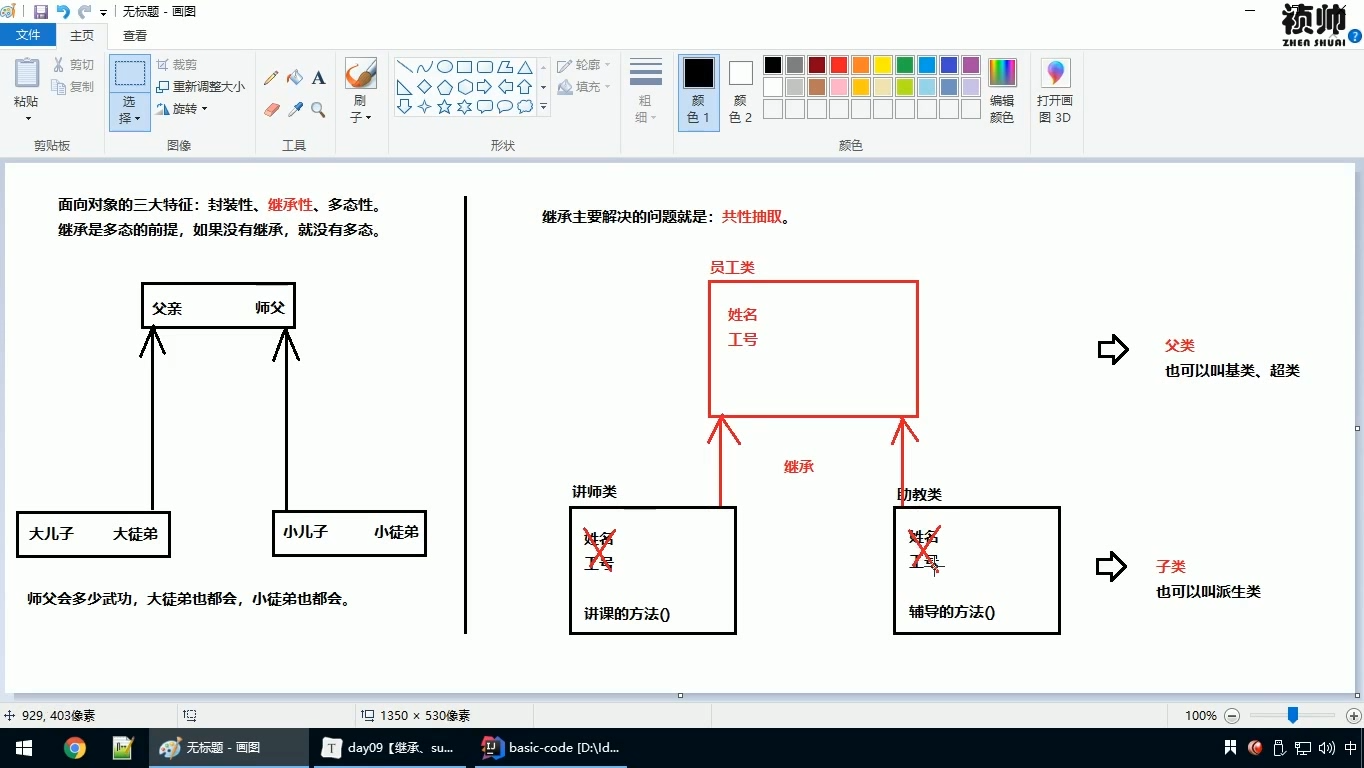
Task: Pick the curve shape
Action: tap(425, 68)
